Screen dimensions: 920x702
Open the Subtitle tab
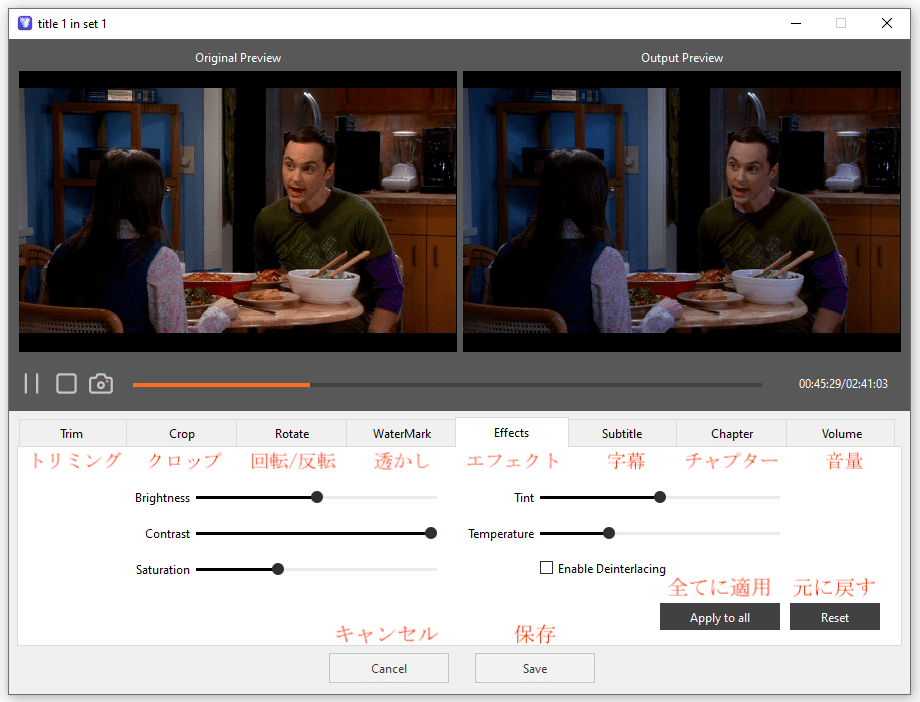[x=622, y=434]
